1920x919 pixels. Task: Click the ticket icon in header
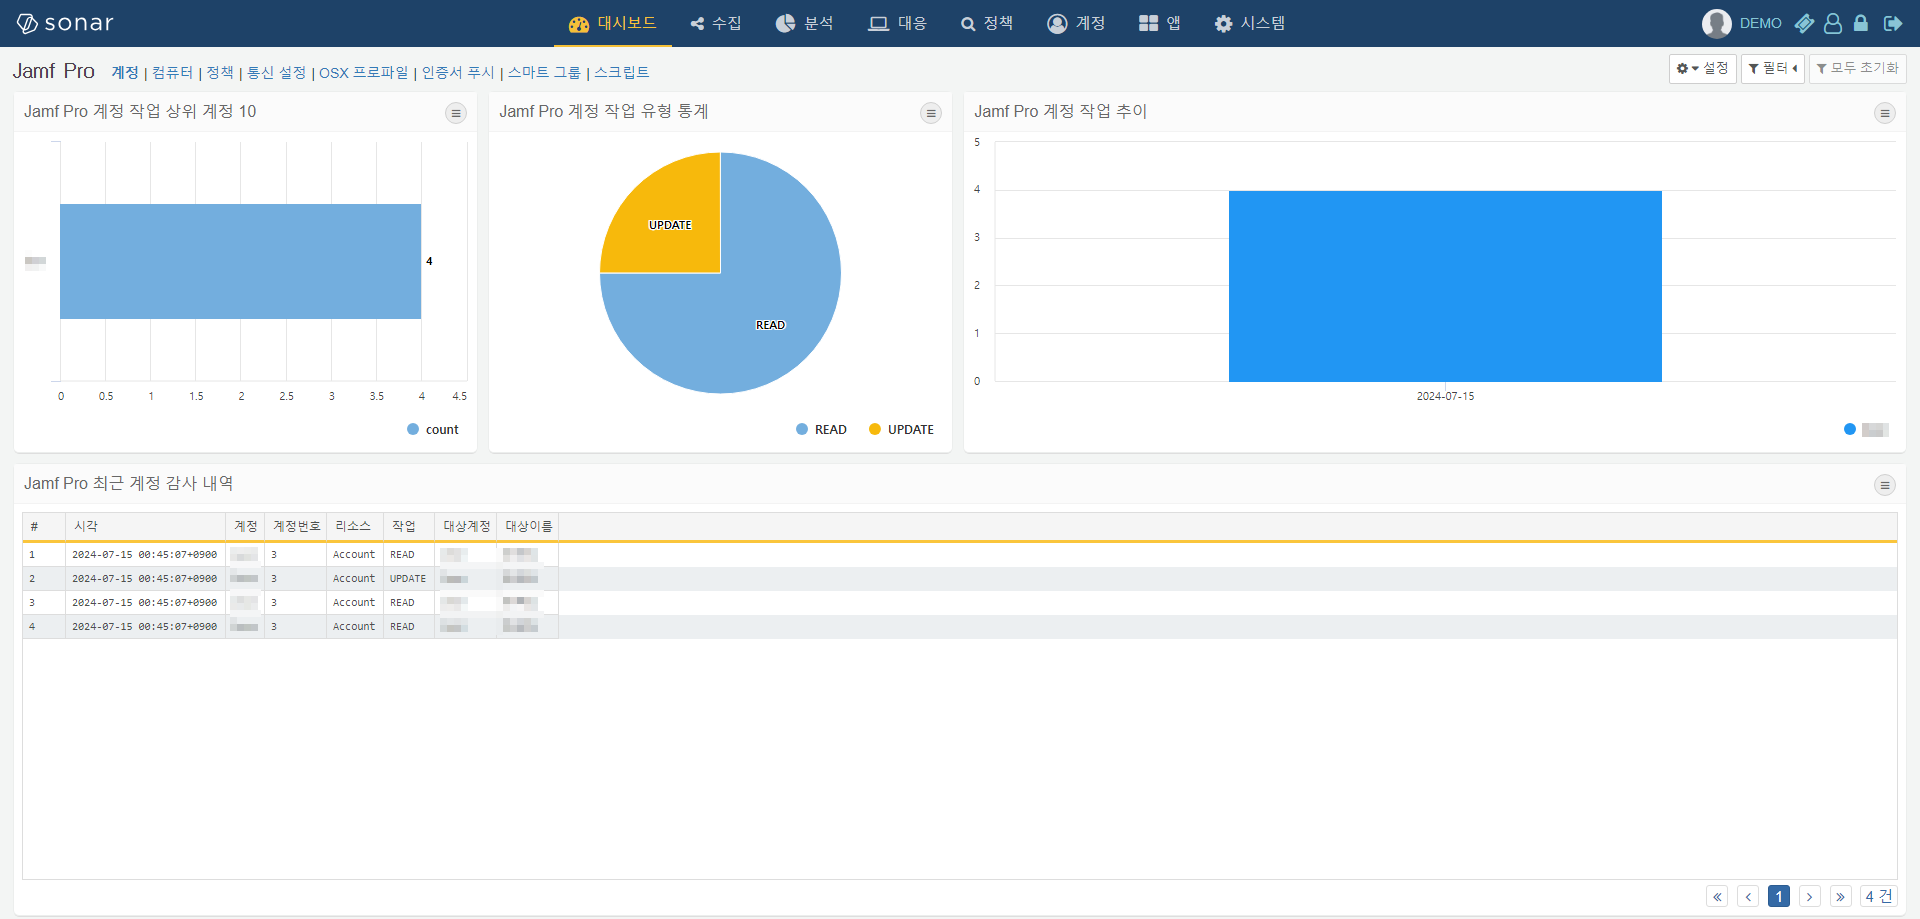click(x=1804, y=23)
